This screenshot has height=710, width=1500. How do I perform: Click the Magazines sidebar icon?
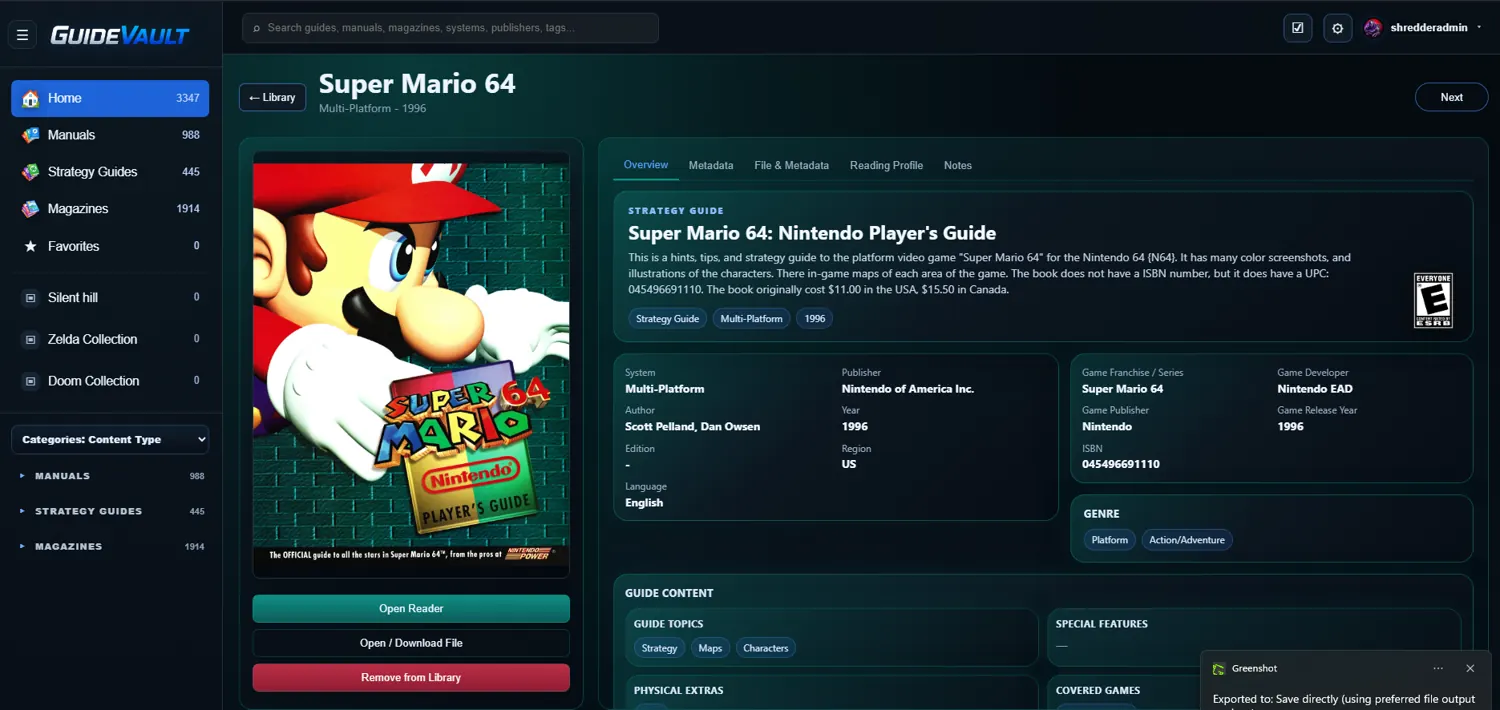click(x=31, y=209)
